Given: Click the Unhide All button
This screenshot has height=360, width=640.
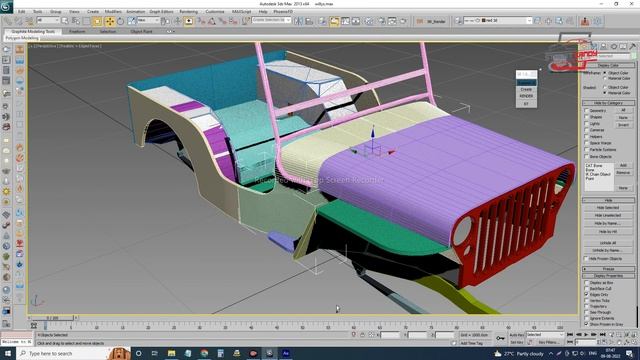Looking at the screenshot, I should tap(608, 243).
